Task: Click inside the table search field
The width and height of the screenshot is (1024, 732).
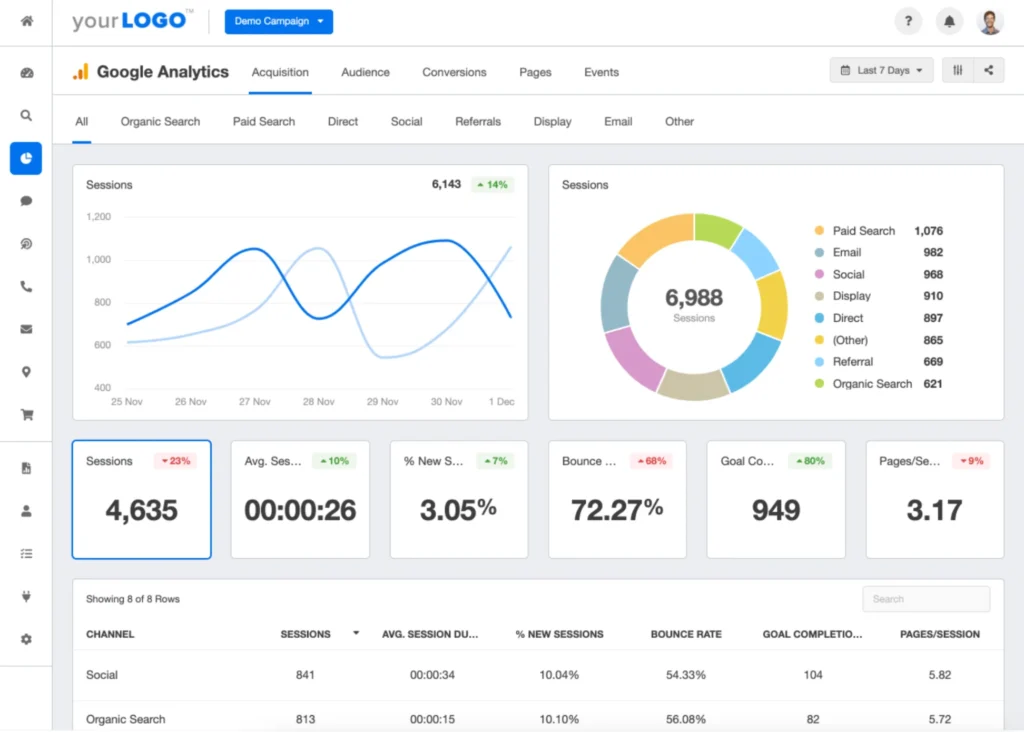Action: 926,599
